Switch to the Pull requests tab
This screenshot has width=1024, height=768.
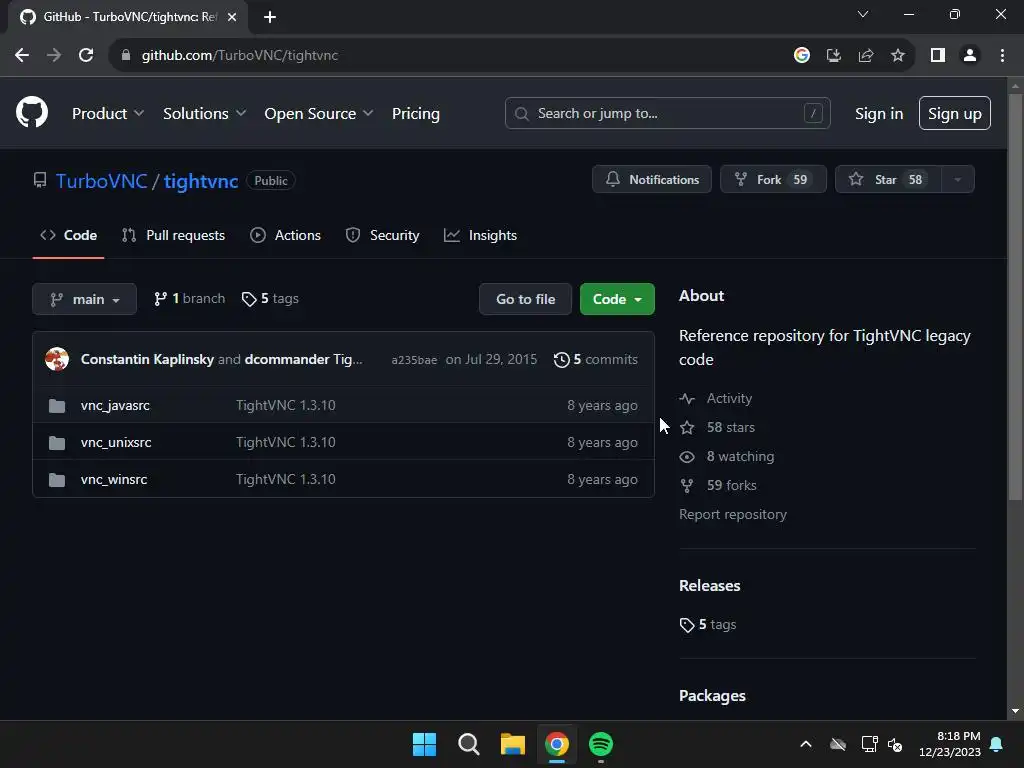173,236
